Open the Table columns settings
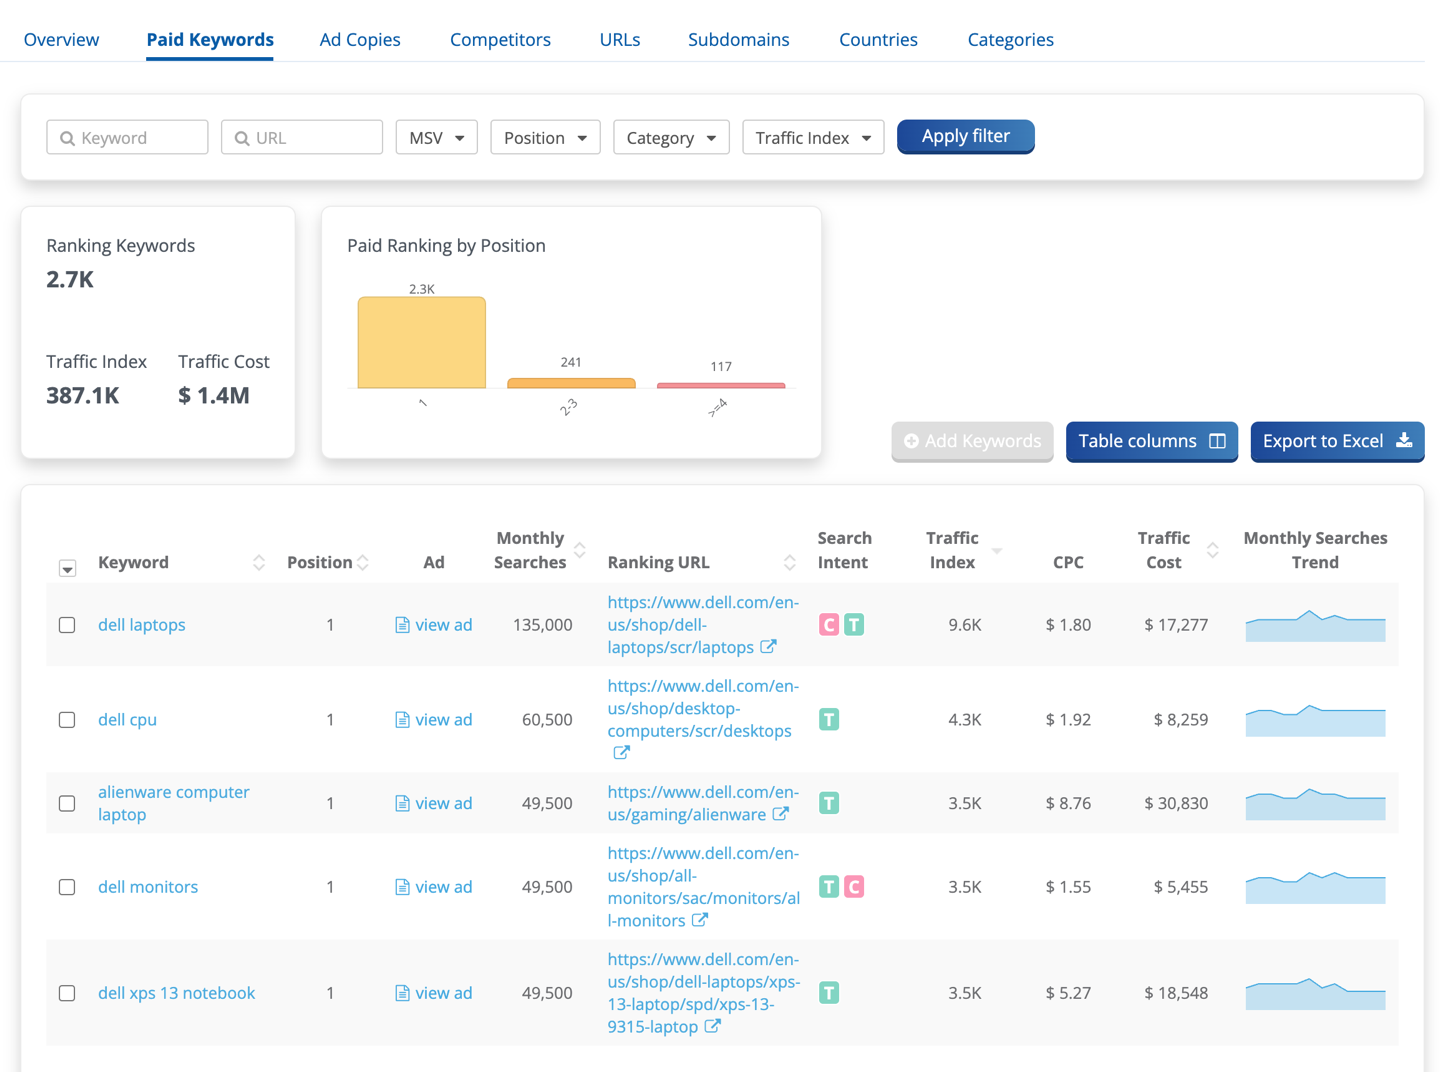 pos(1152,441)
